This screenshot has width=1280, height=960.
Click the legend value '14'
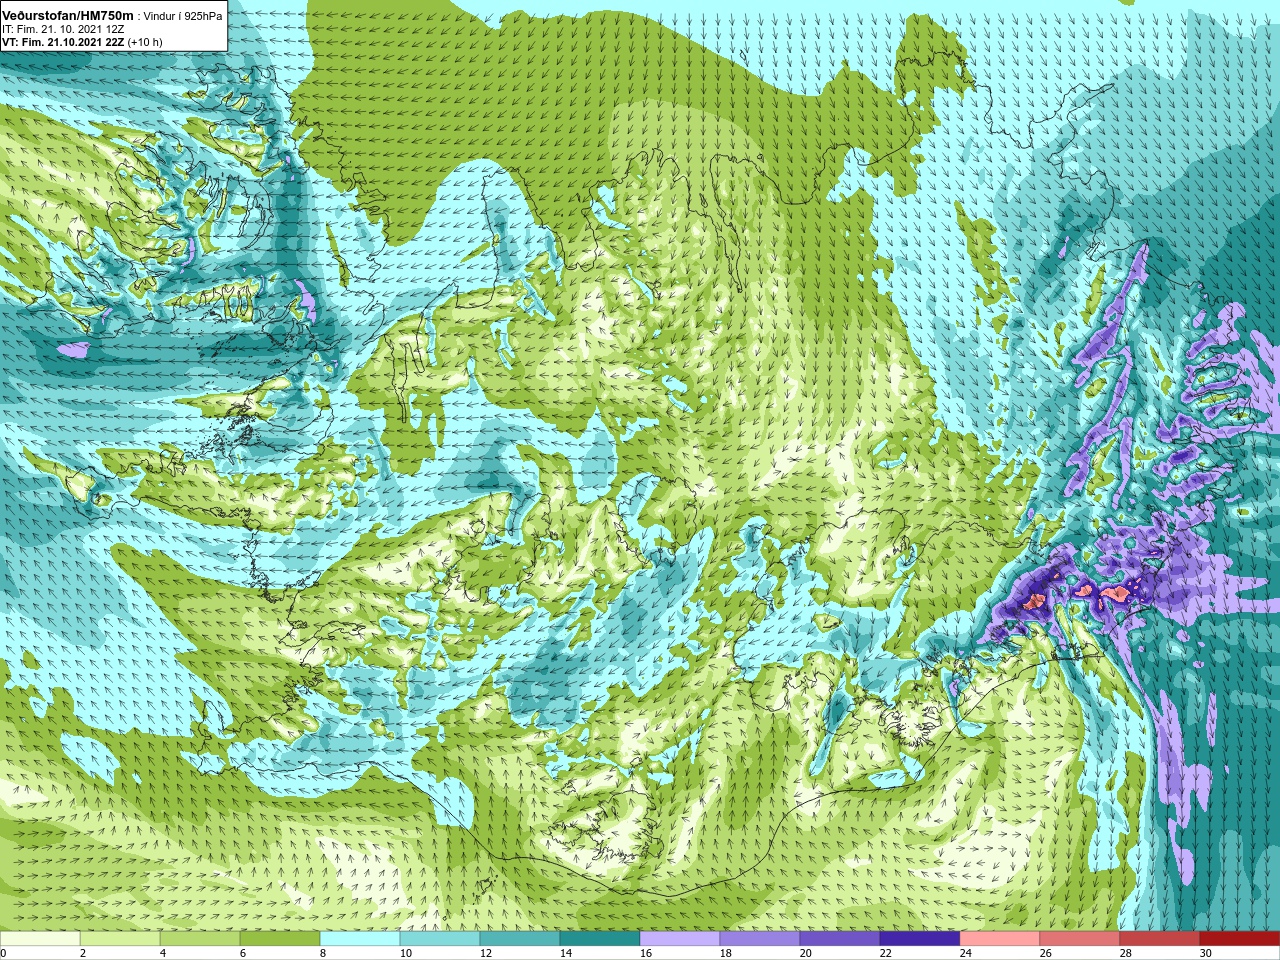pos(566,953)
